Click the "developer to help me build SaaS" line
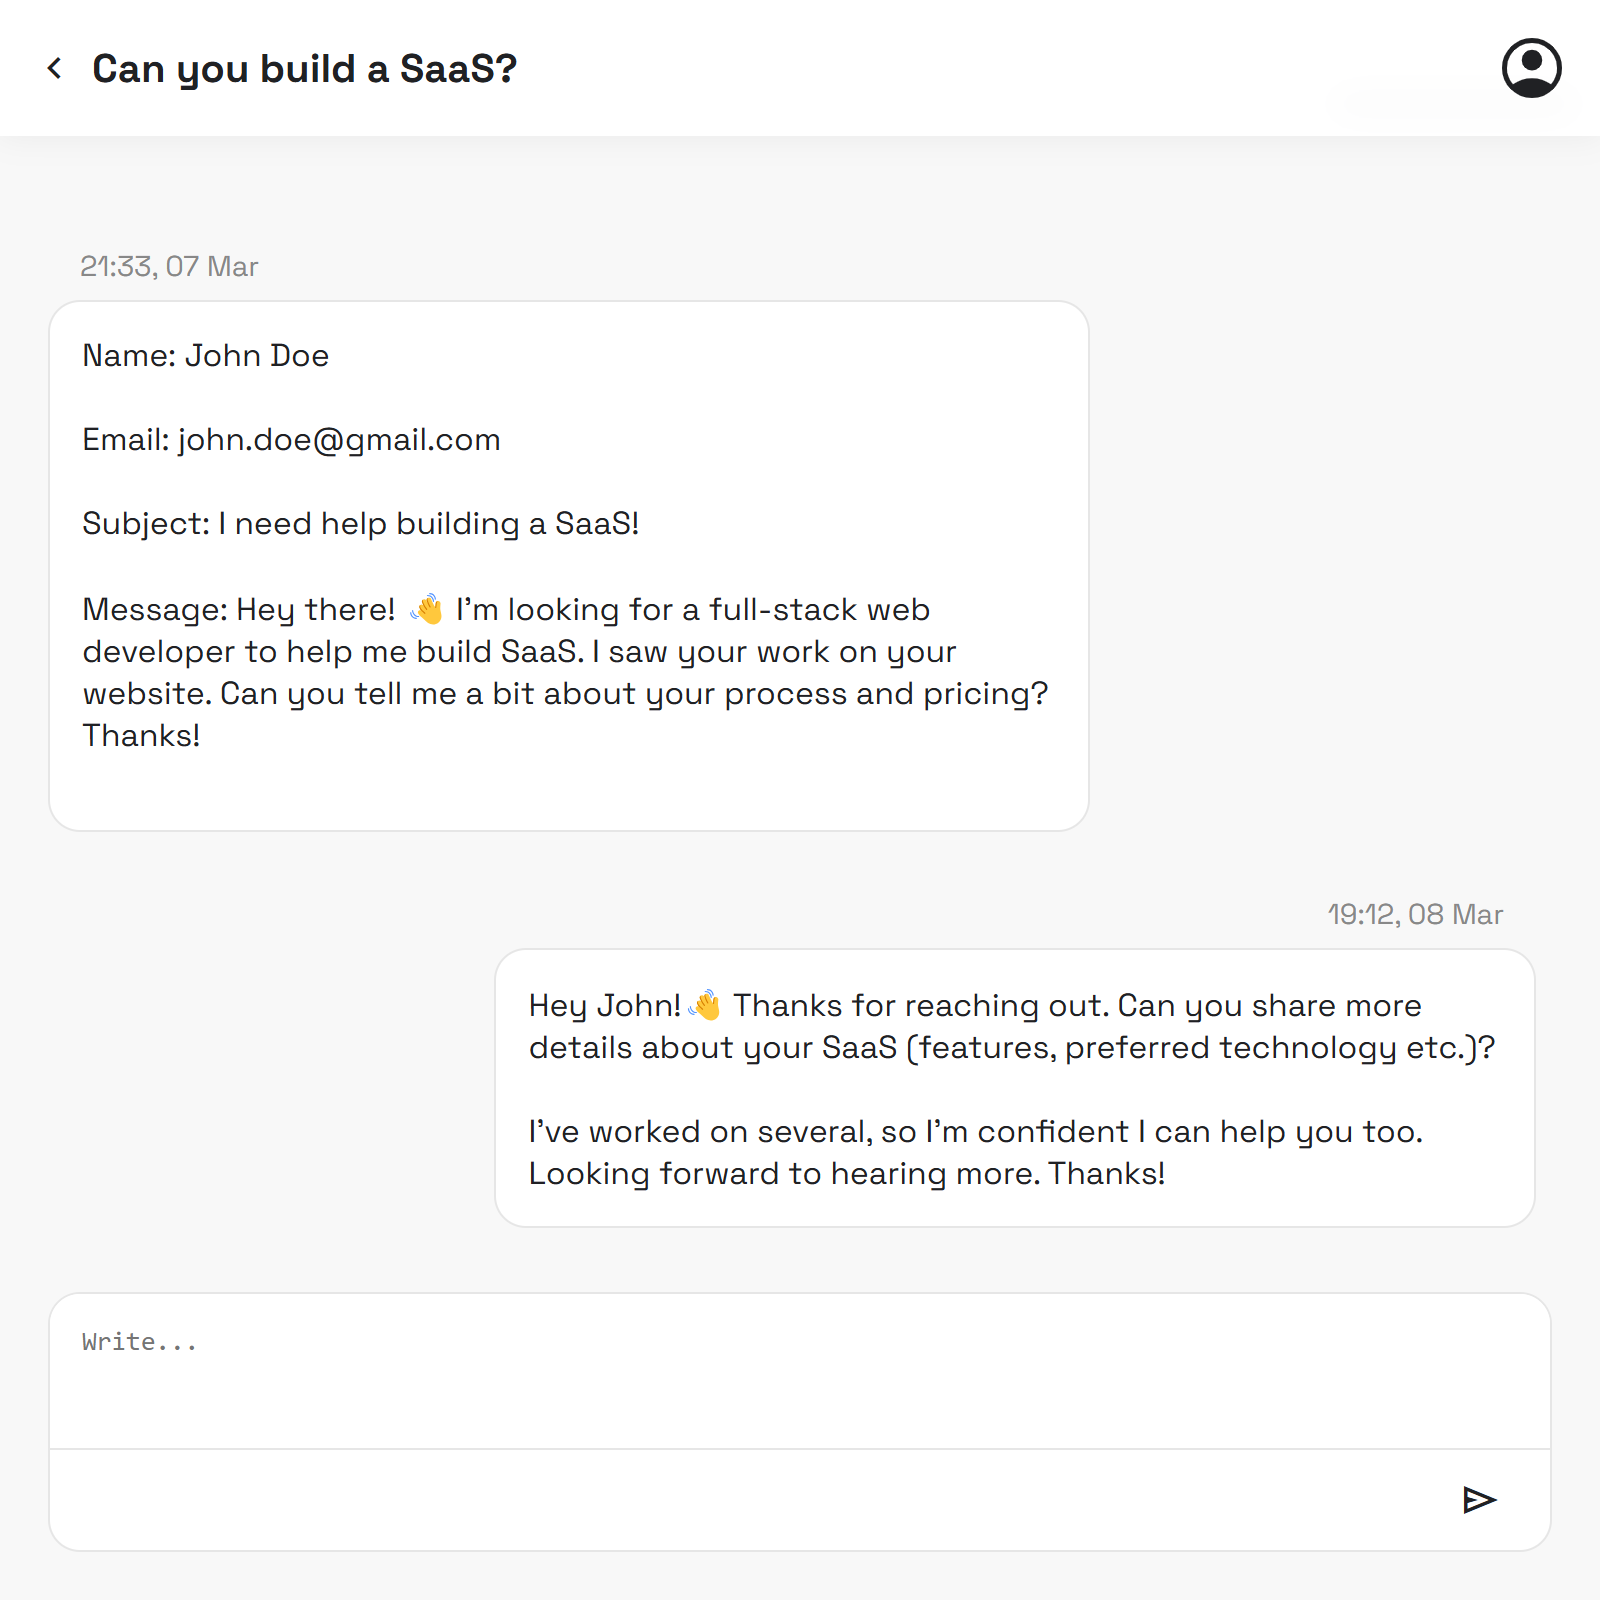 tap(519, 652)
